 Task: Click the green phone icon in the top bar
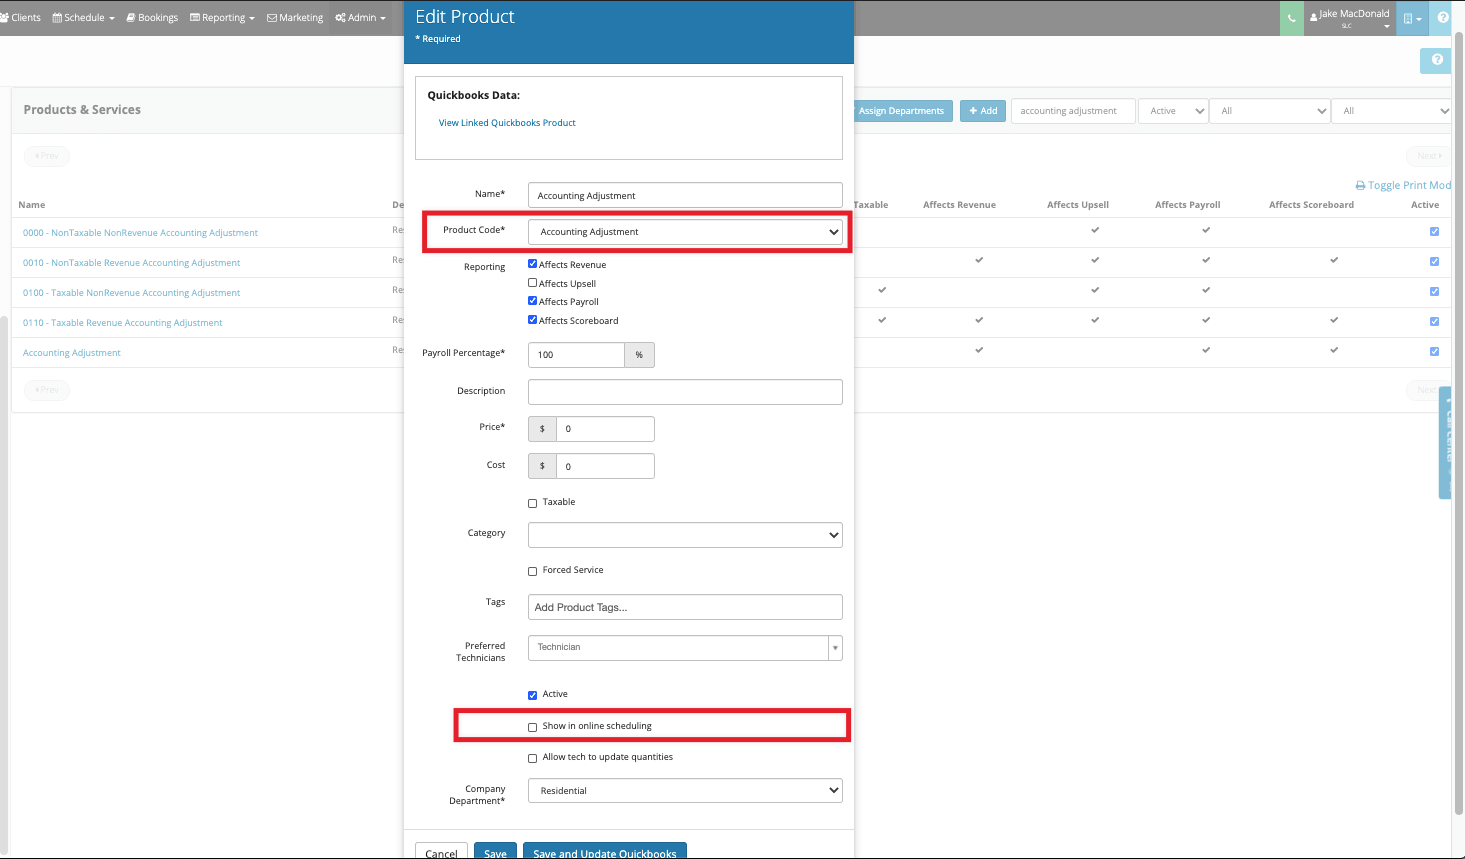(x=1291, y=18)
